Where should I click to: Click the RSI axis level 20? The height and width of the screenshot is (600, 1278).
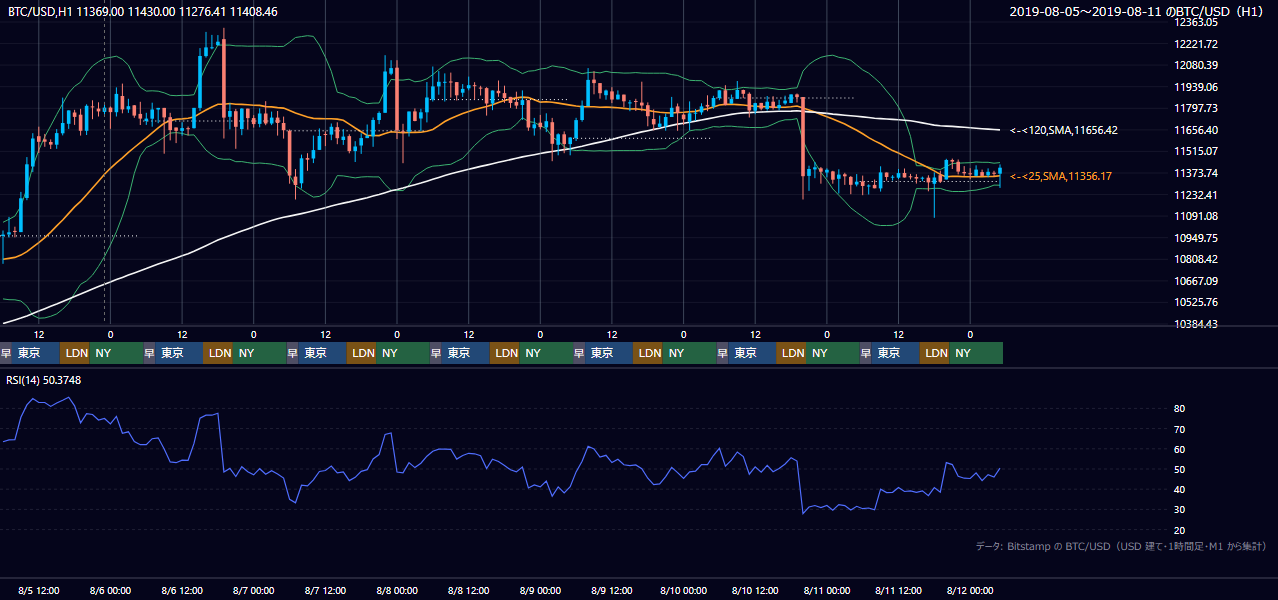point(1180,530)
